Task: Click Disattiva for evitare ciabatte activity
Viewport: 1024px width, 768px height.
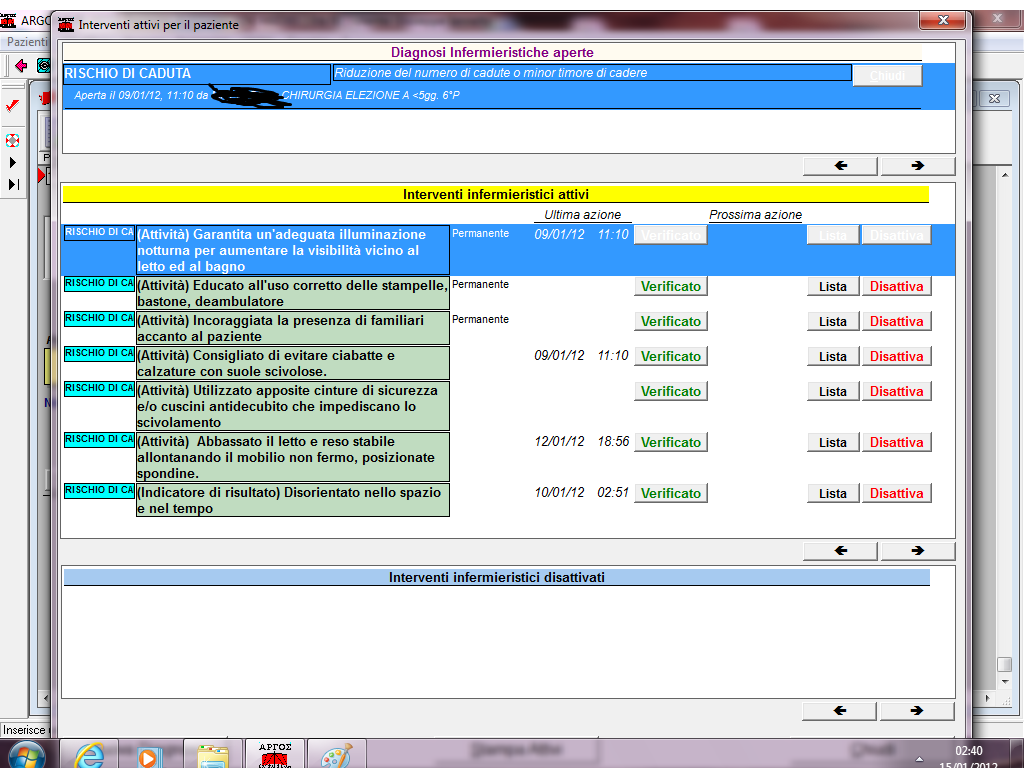Action: 897,356
